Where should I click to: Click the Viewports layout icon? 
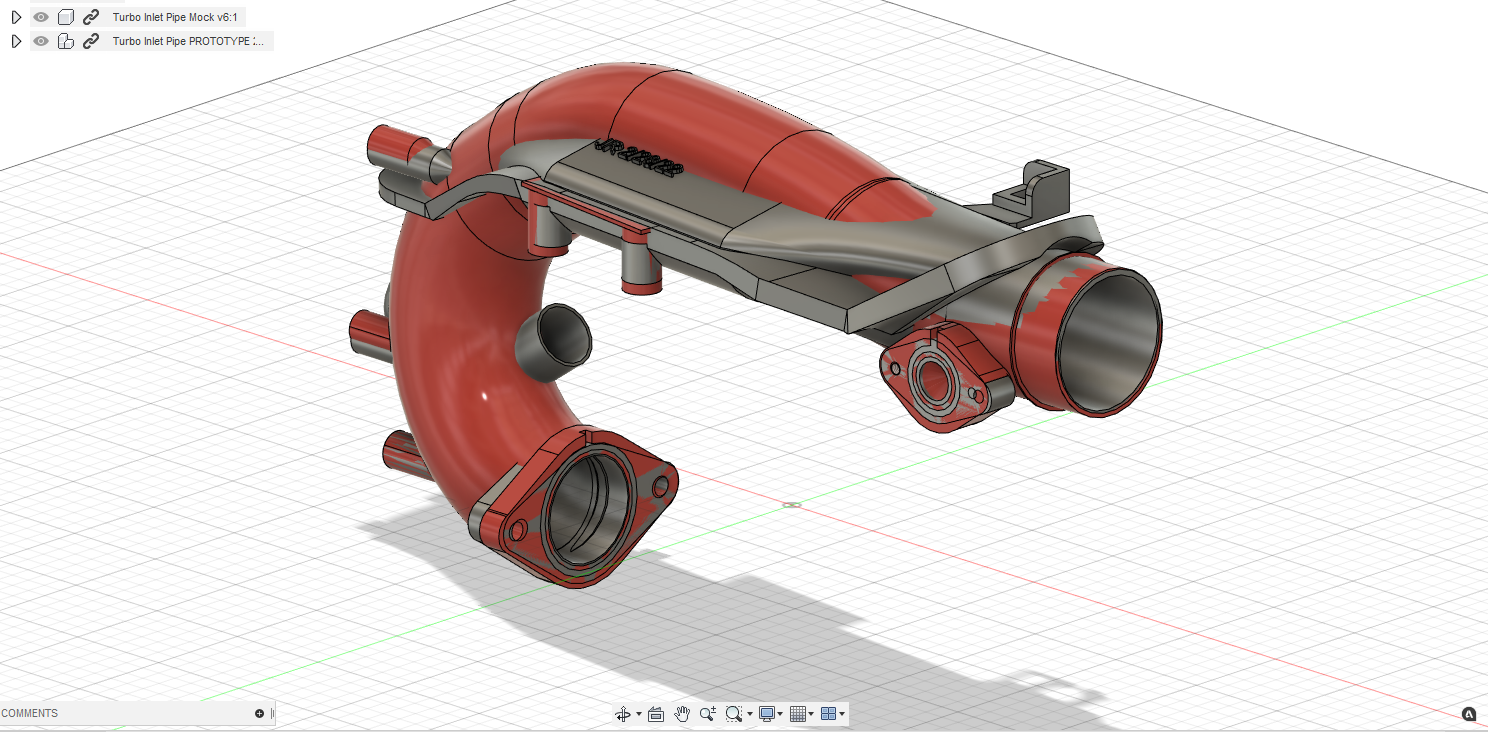click(x=828, y=714)
